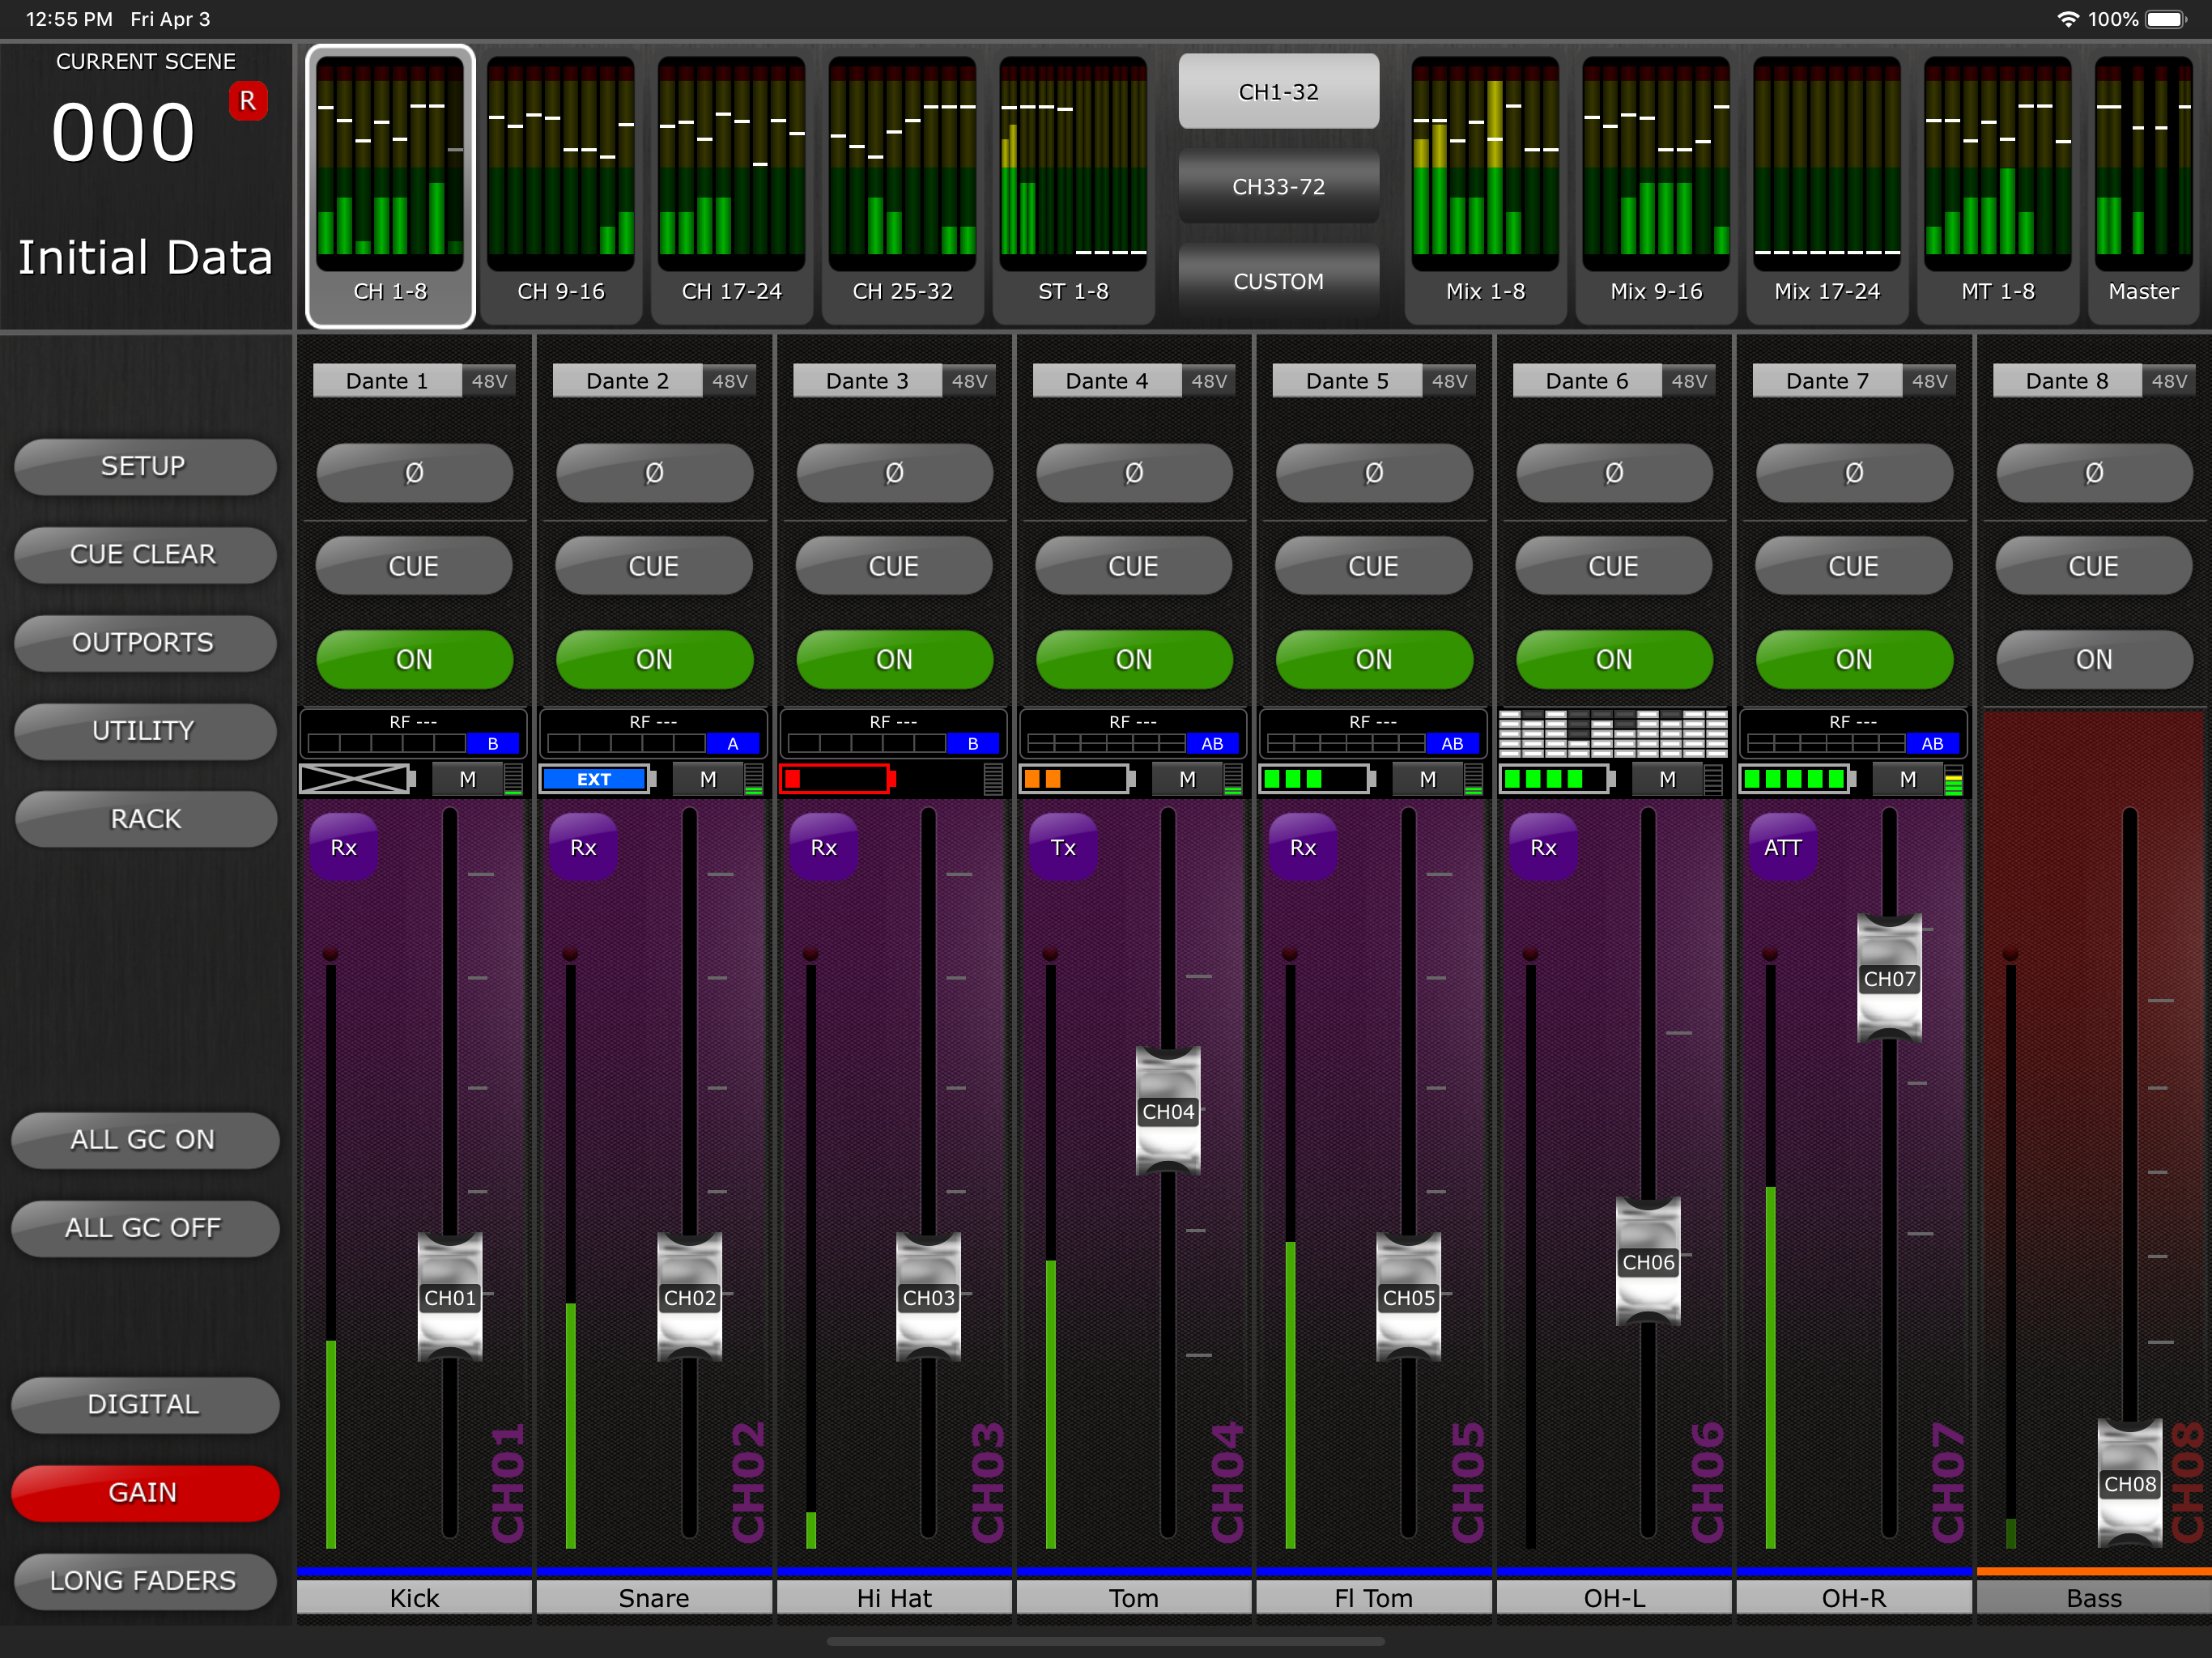
Task: Tap the Rx badge on Kick channel
Action: [344, 847]
